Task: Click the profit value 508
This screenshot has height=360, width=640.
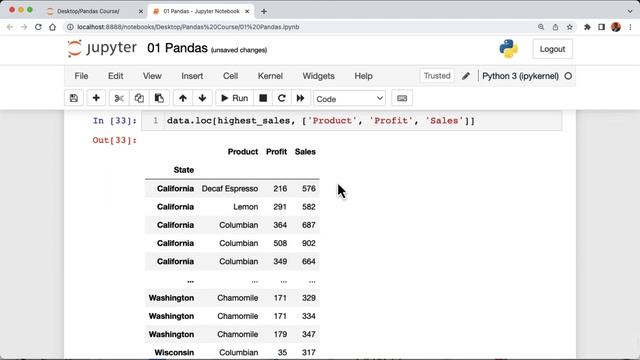Action: [280, 243]
